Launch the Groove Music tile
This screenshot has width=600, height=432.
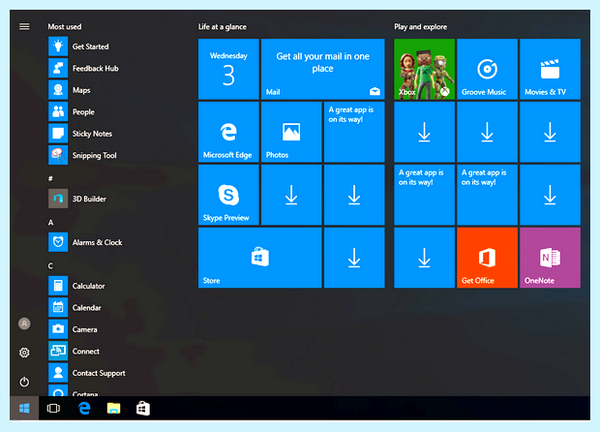point(487,69)
